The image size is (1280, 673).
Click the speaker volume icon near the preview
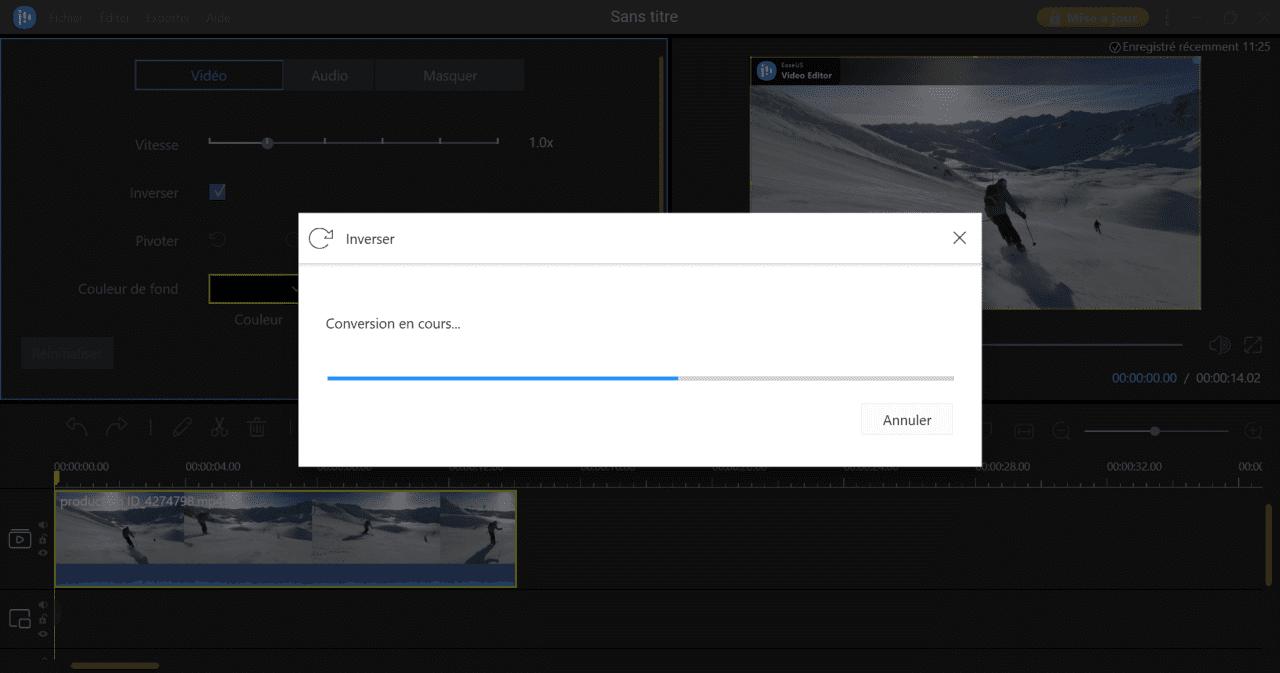(x=1219, y=345)
